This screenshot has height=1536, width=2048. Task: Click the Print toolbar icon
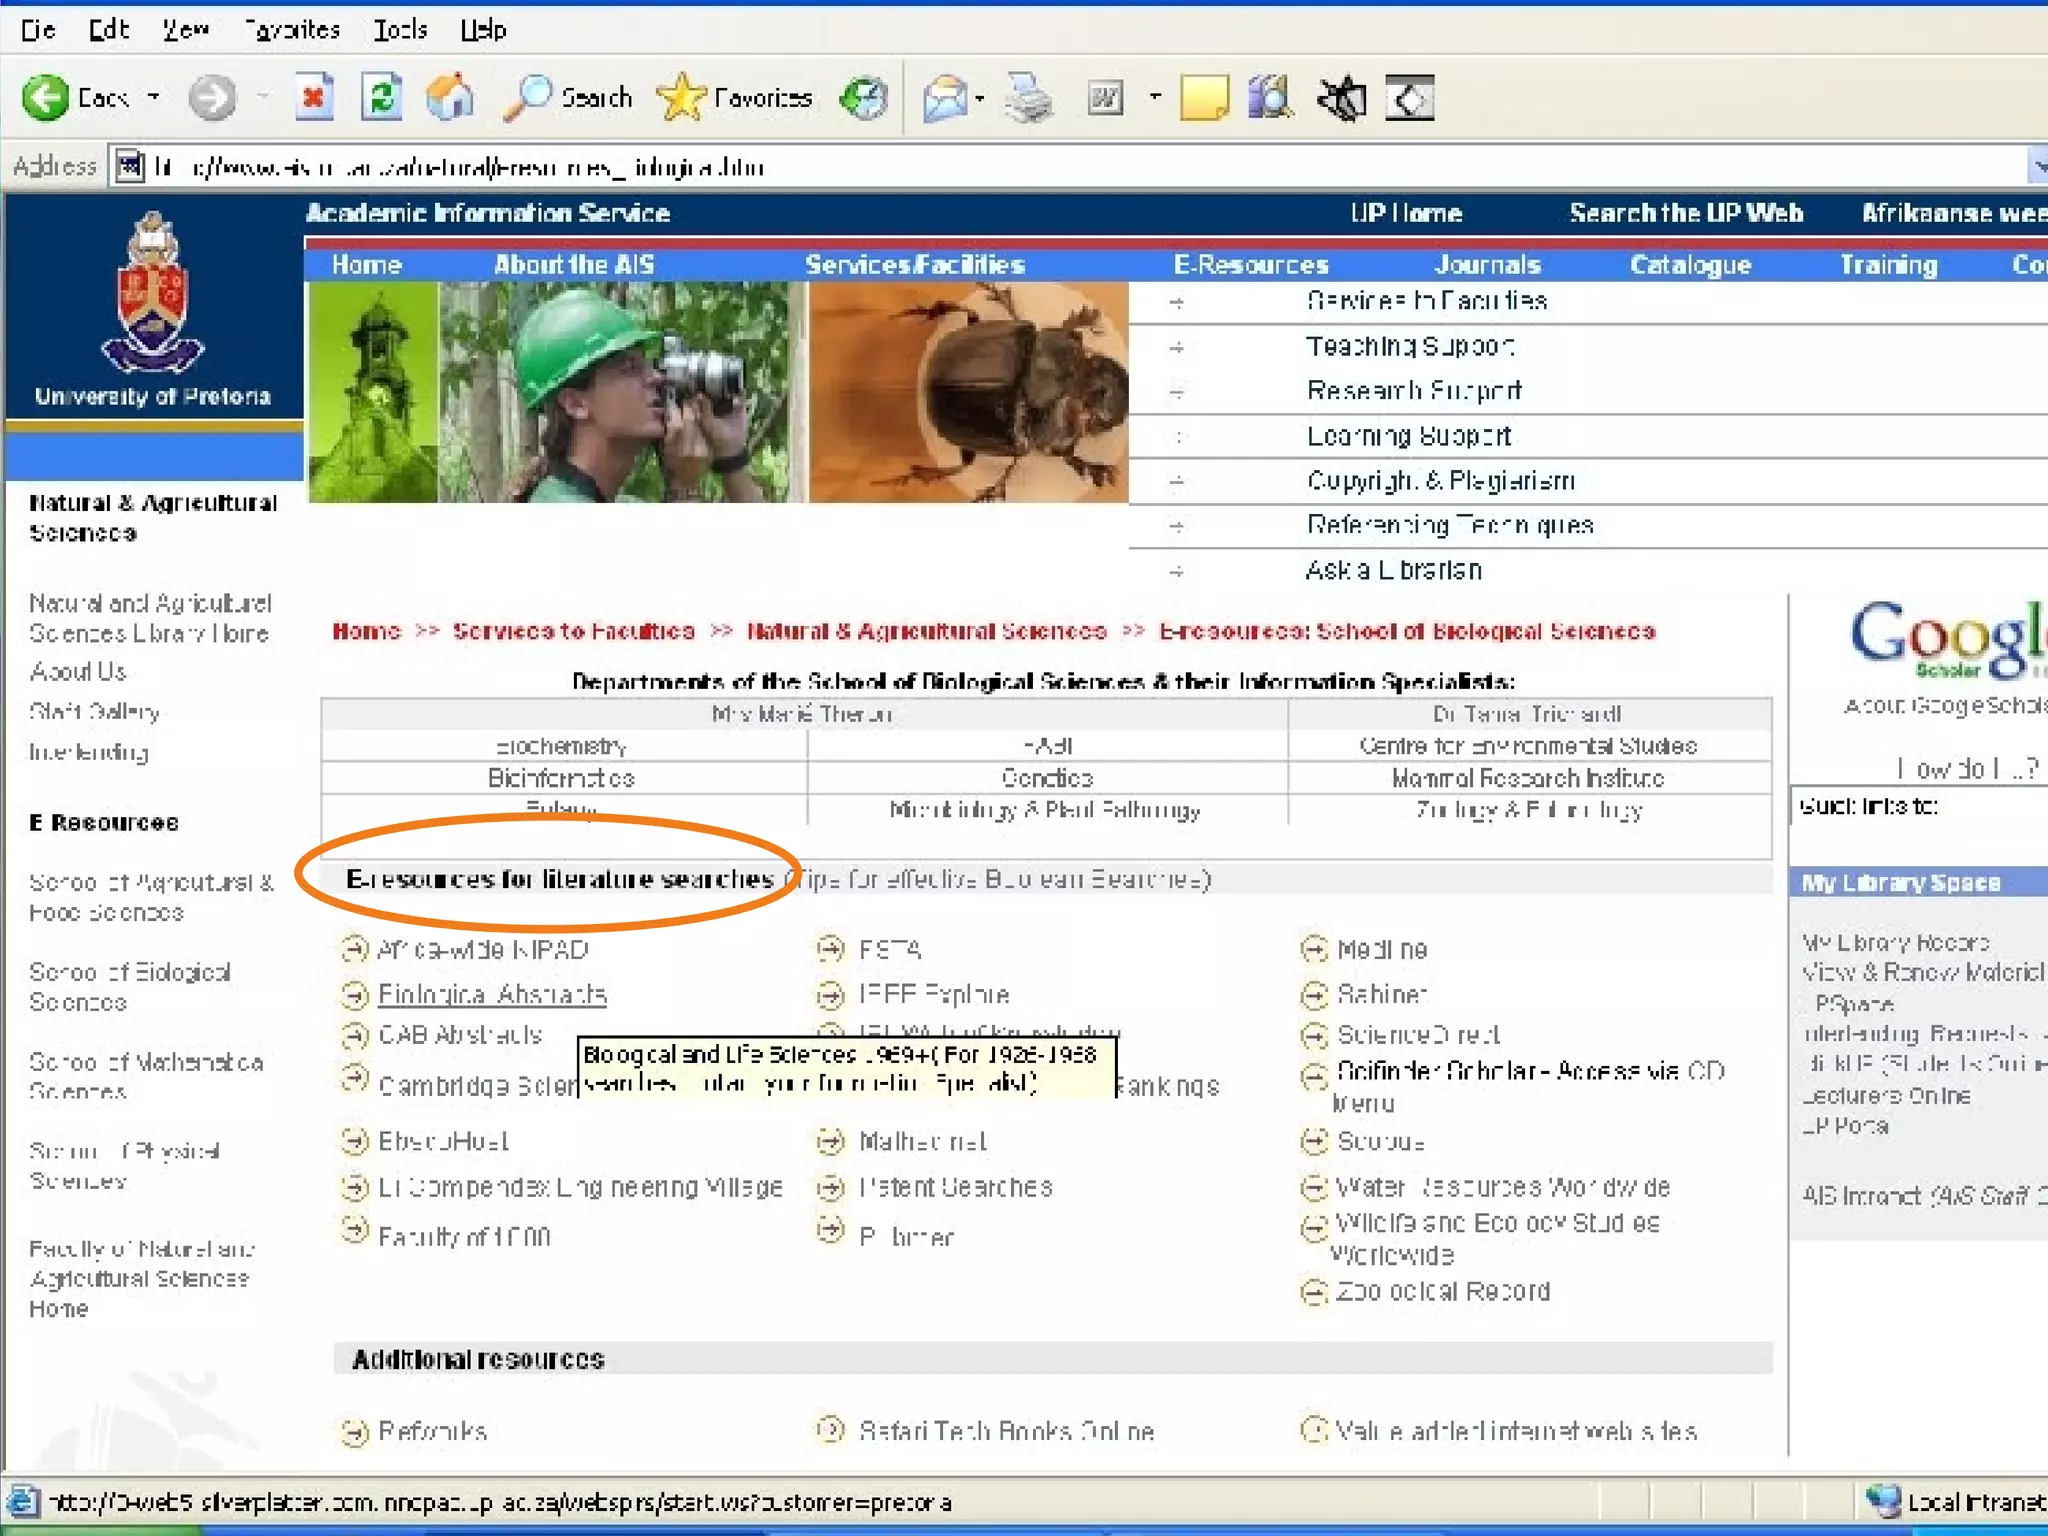(1028, 98)
